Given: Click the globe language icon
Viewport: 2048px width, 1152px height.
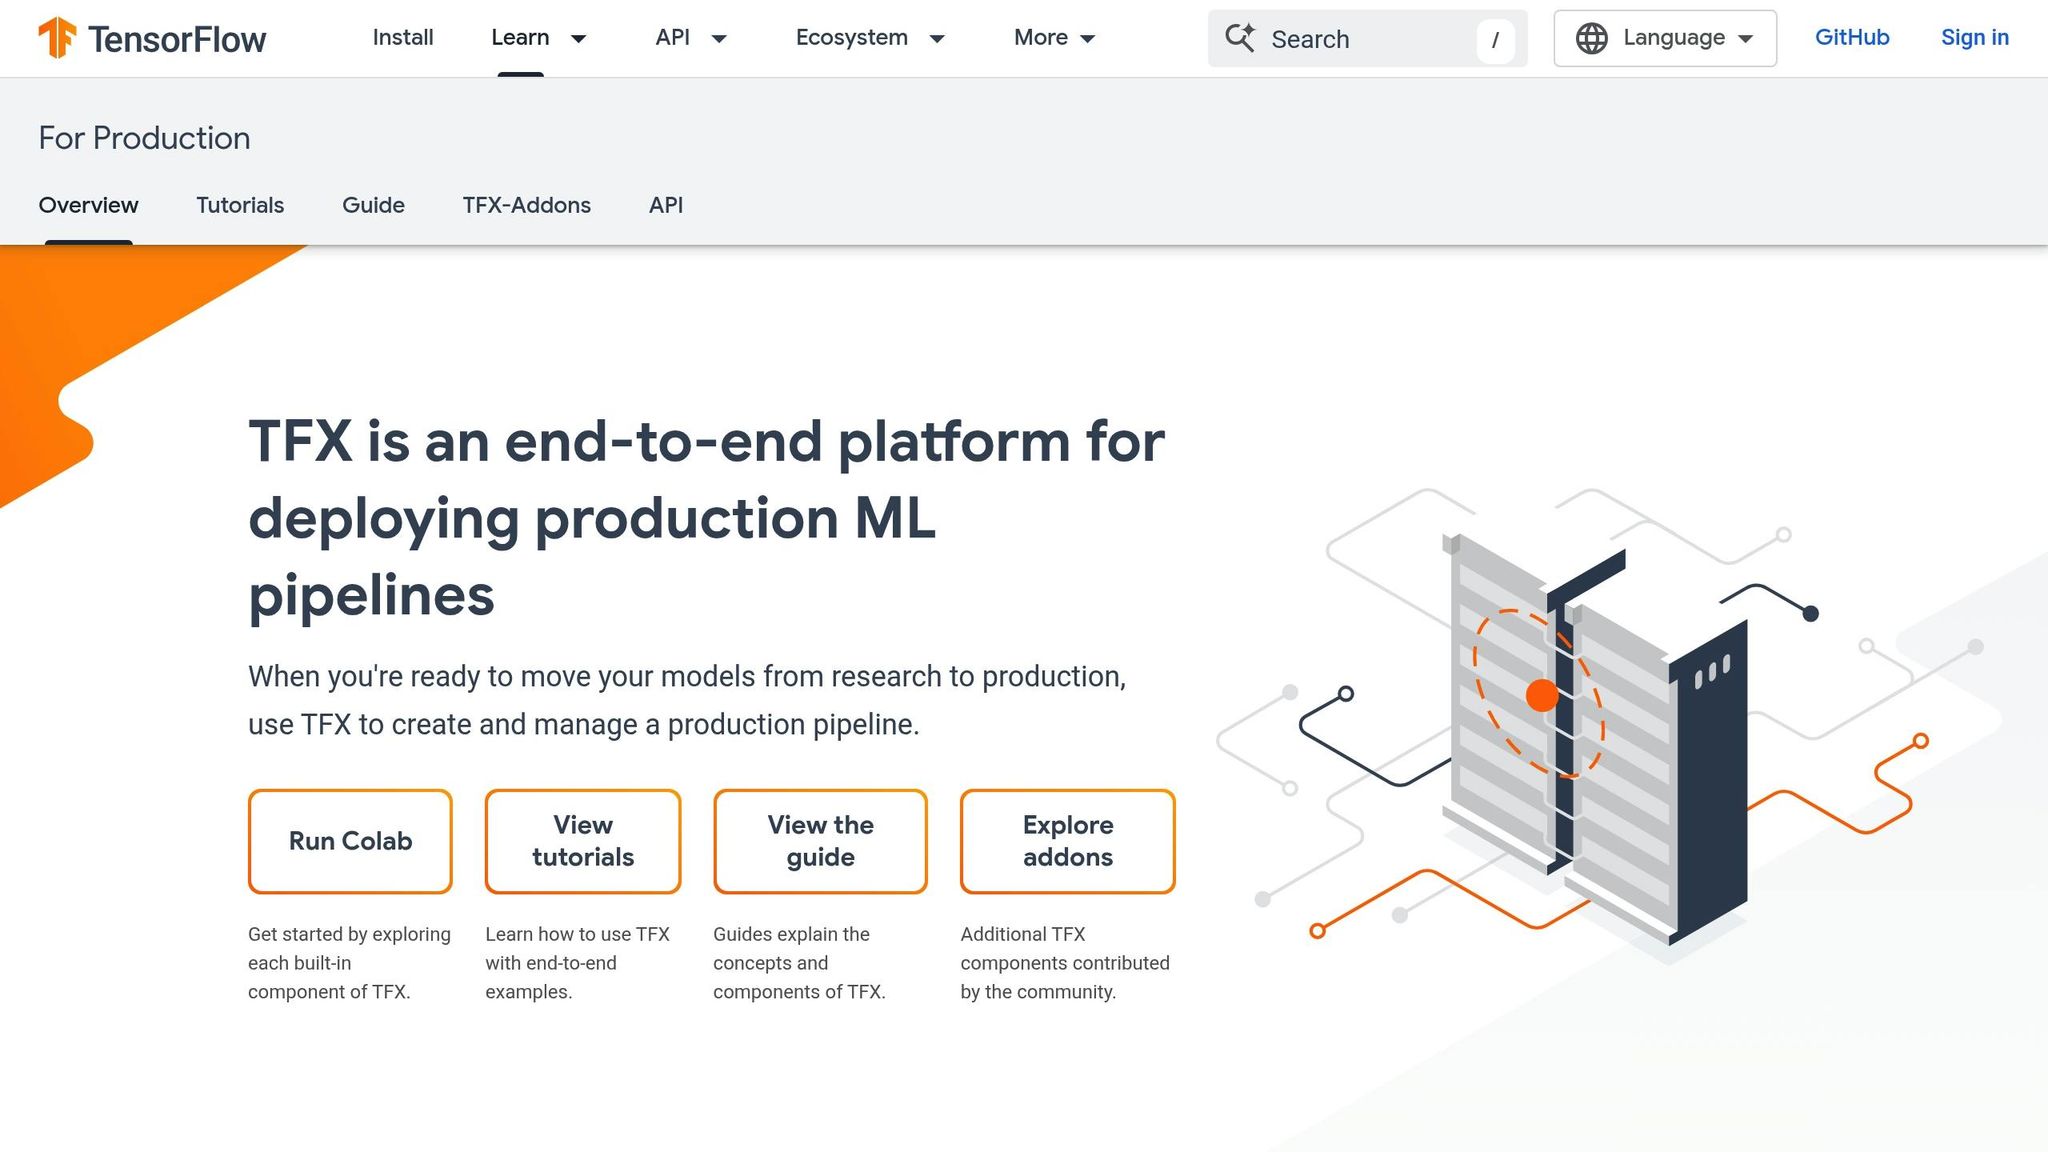Looking at the screenshot, I should (1593, 38).
